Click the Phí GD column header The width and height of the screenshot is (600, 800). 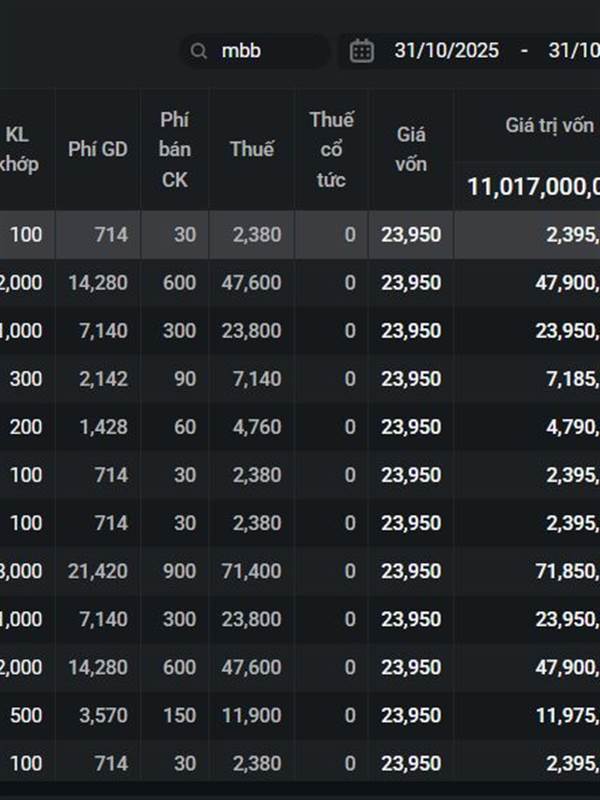[x=98, y=150]
